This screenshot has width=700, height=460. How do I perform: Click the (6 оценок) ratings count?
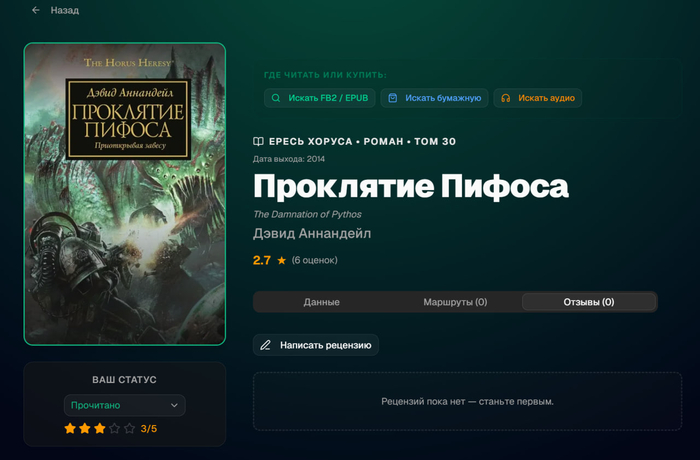coord(314,260)
